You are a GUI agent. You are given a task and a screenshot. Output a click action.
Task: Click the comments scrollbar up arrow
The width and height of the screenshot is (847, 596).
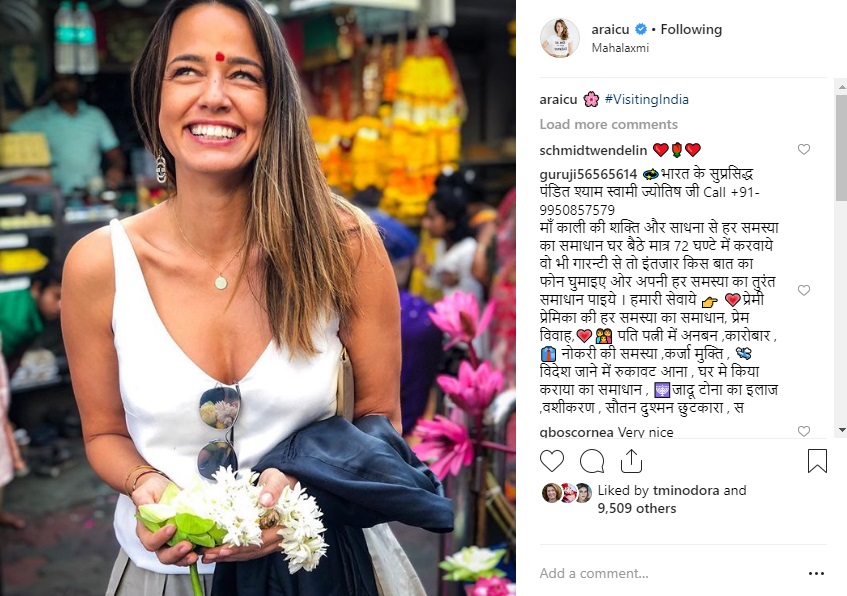[x=842, y=86]
